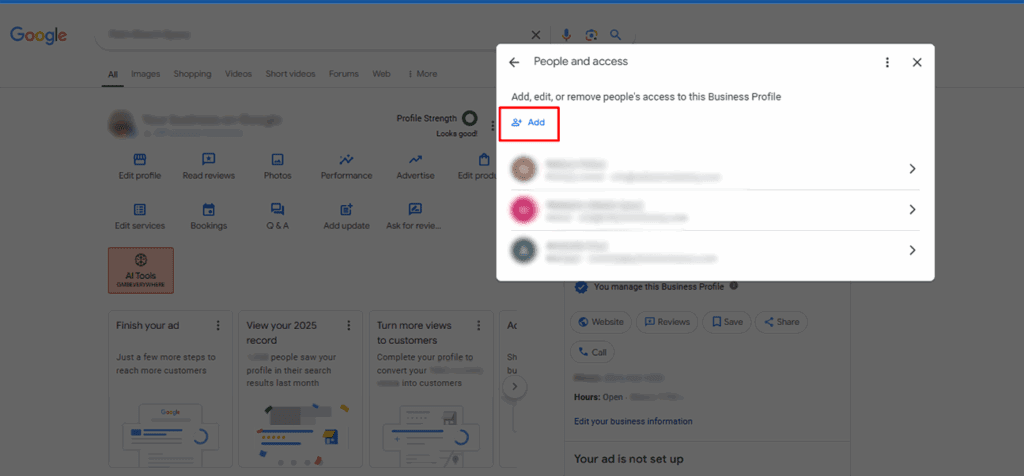Open options on Finish your ad card
The image size is (1024, 476).
(218, 326)
